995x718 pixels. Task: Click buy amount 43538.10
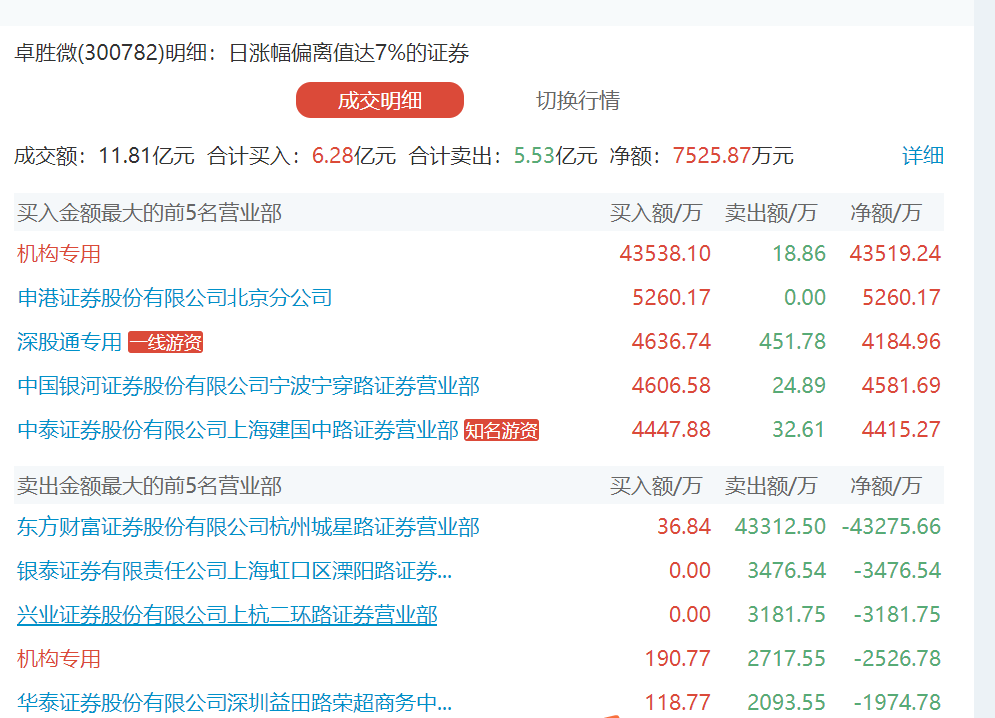(x=665, y=254)
